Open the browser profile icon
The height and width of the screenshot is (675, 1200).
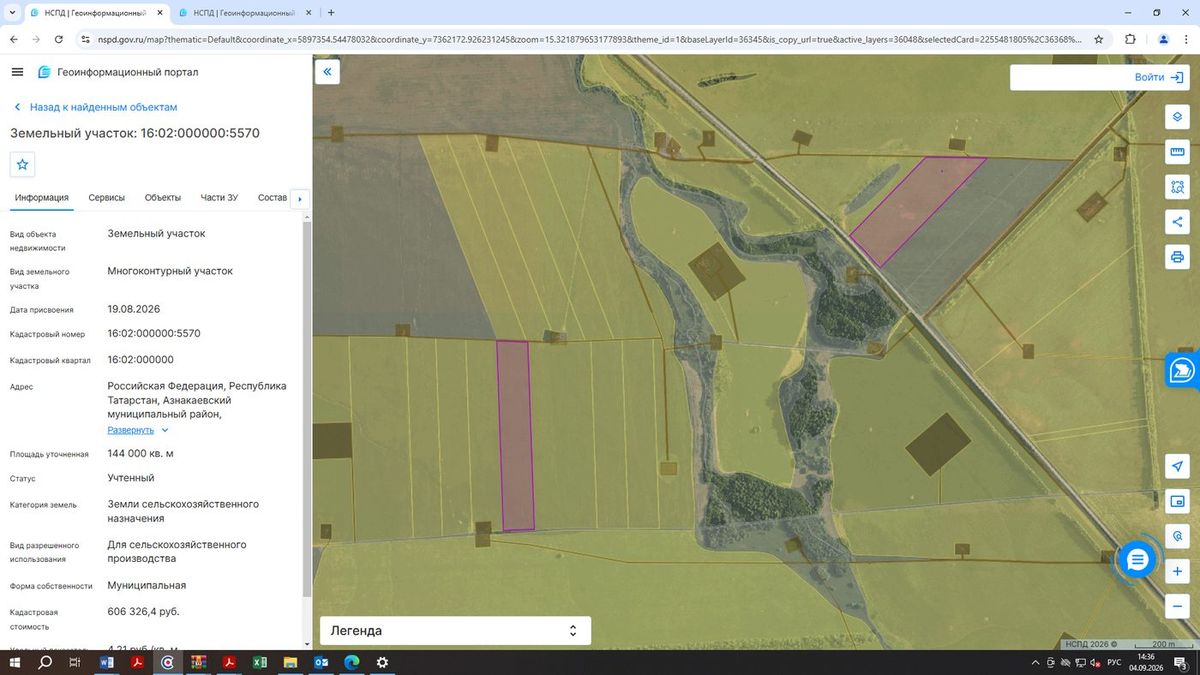1163,39
